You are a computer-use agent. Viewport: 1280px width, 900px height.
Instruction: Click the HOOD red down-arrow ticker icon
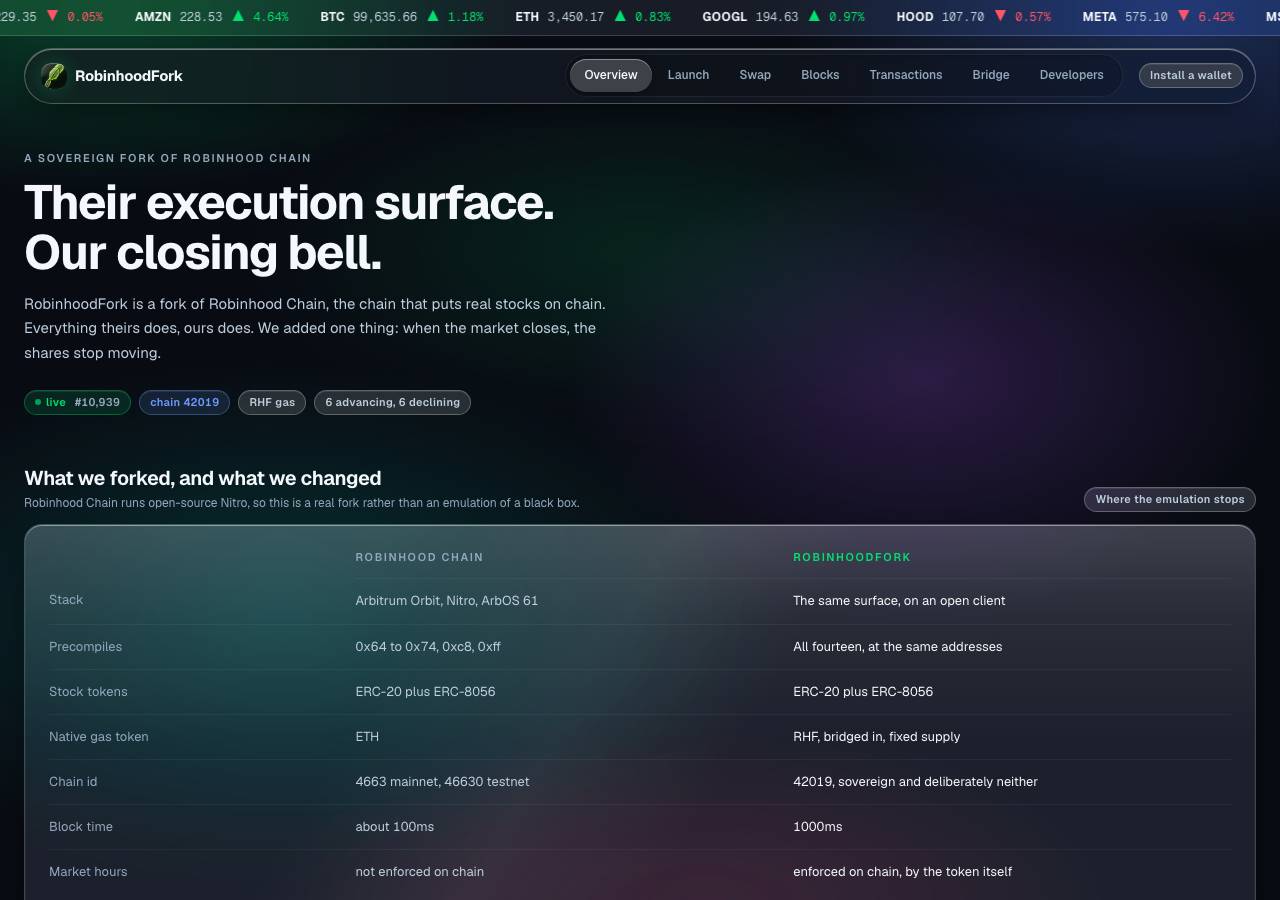pos(1000,16)
